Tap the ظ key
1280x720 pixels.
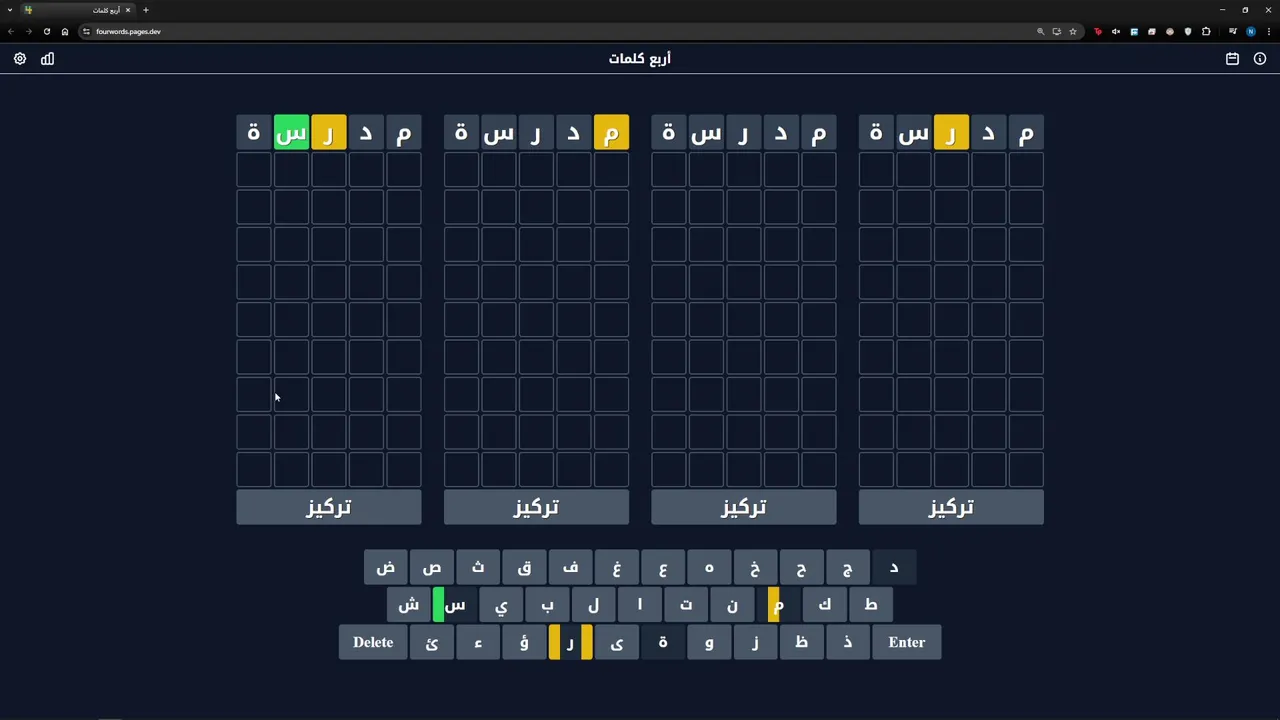pyautogui.click(x=801, y=642)
